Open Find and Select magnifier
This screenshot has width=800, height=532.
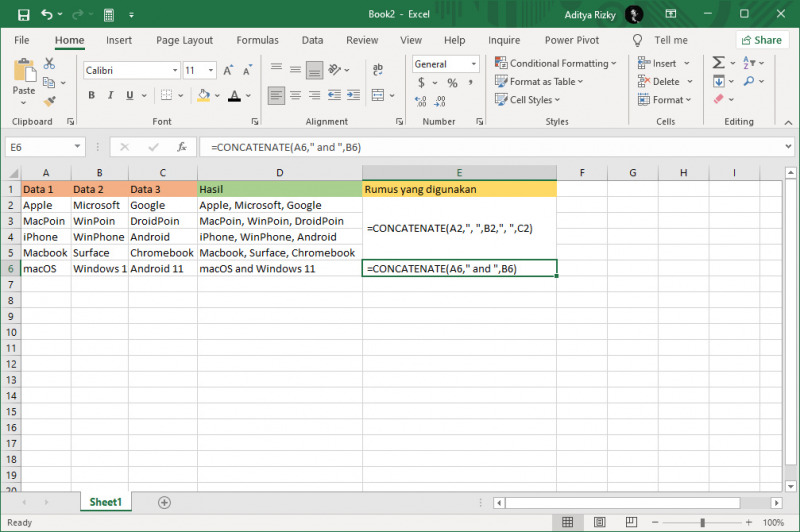748,81
